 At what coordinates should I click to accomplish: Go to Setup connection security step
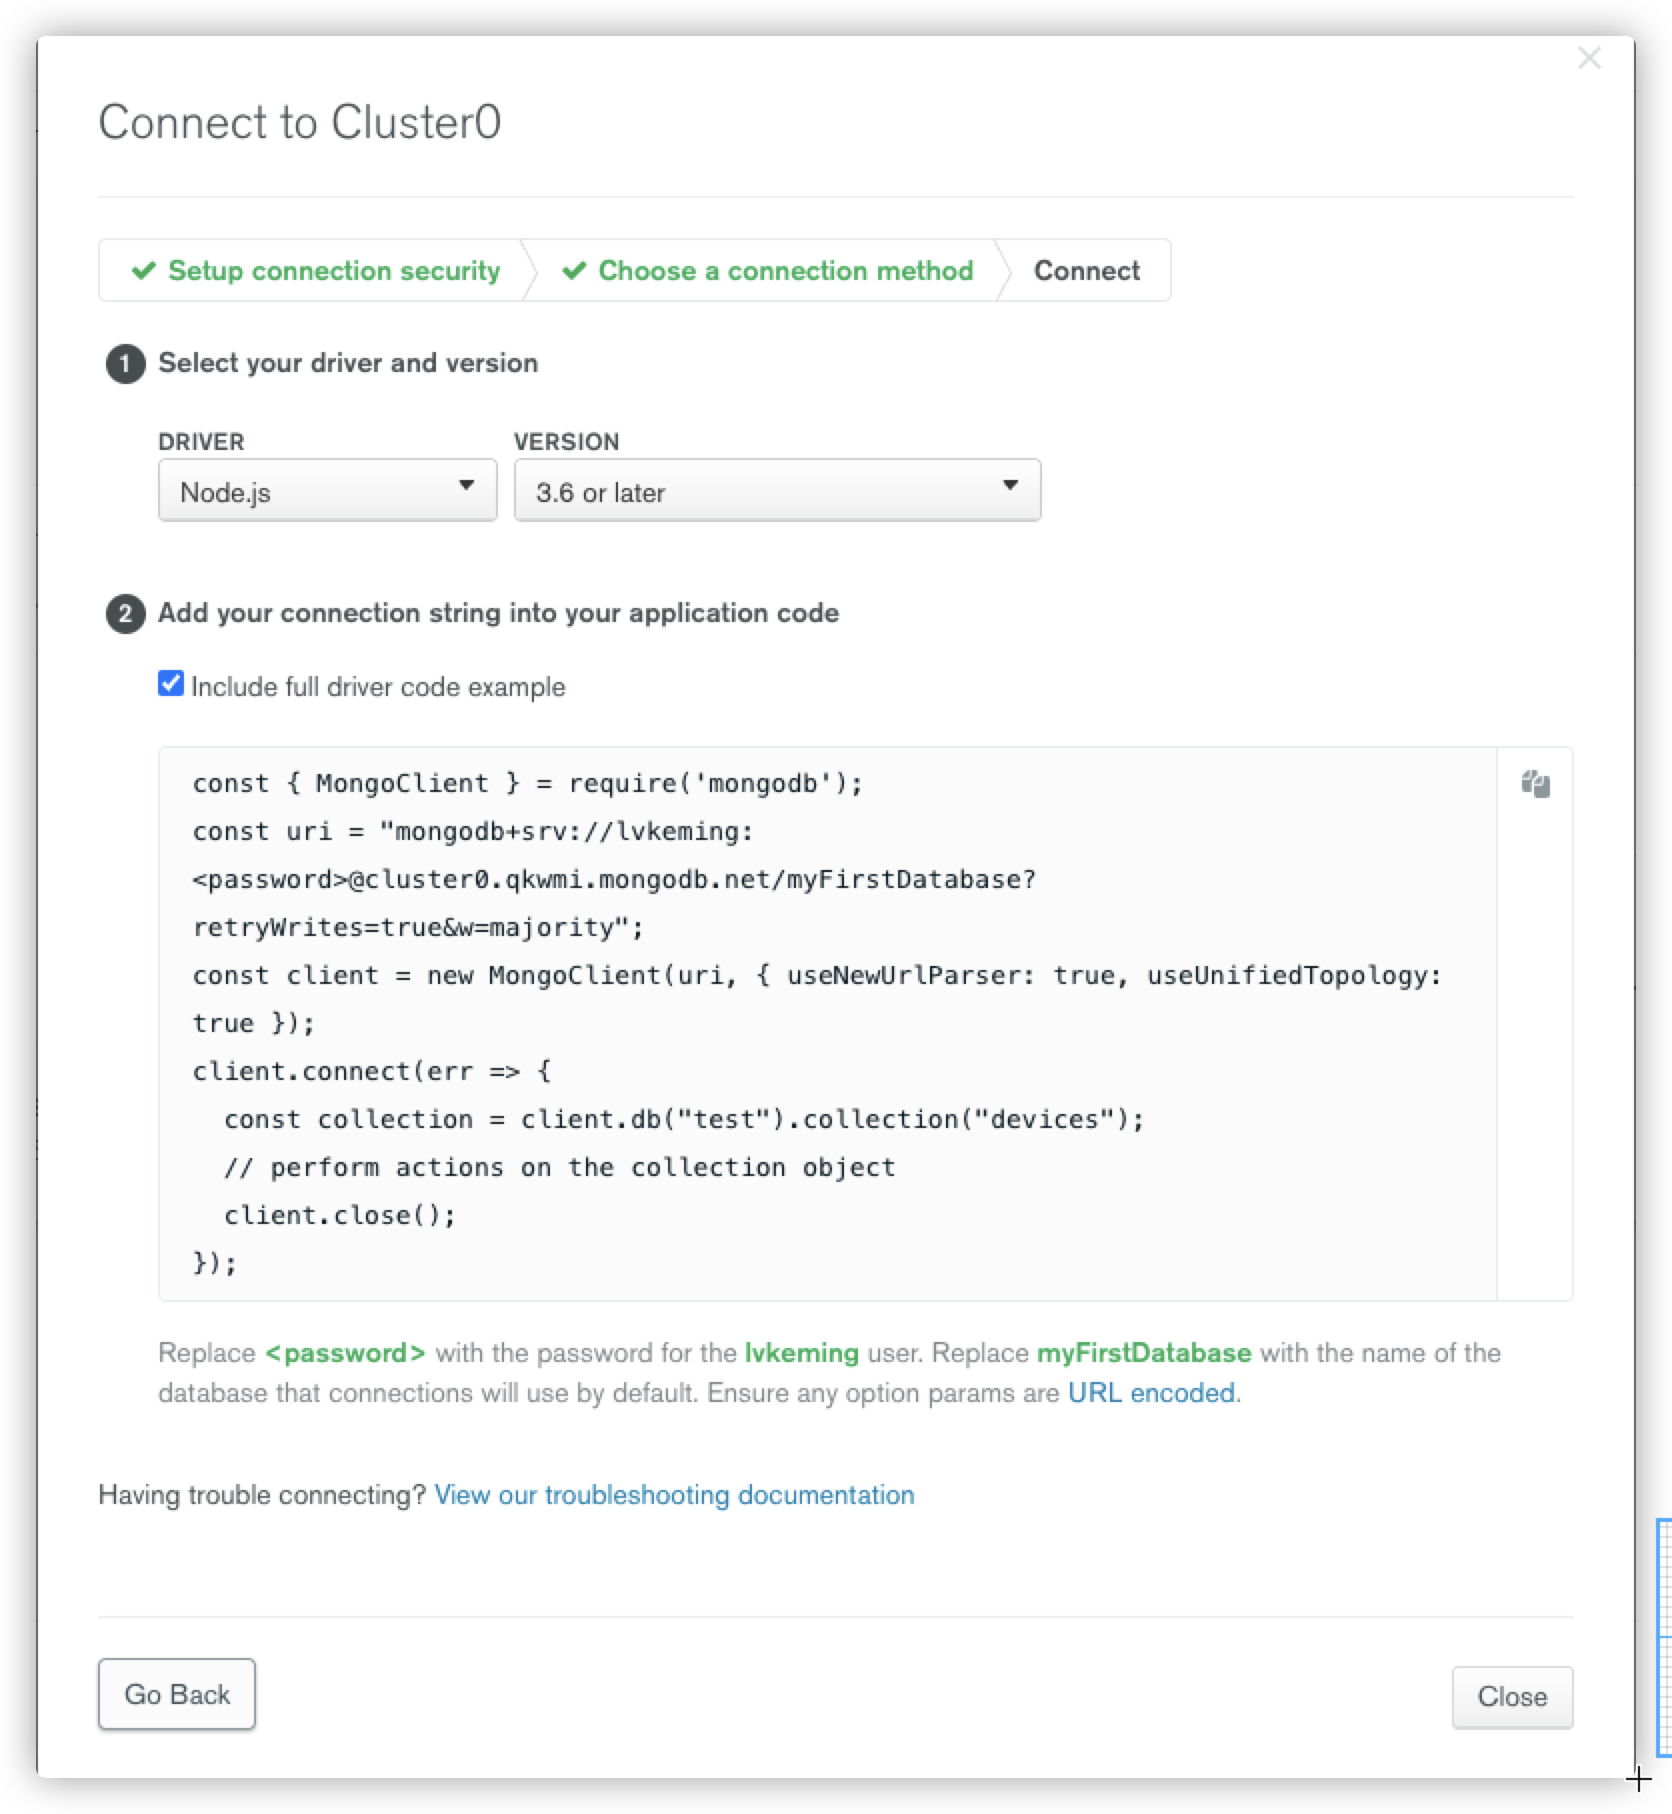point(333,271)
